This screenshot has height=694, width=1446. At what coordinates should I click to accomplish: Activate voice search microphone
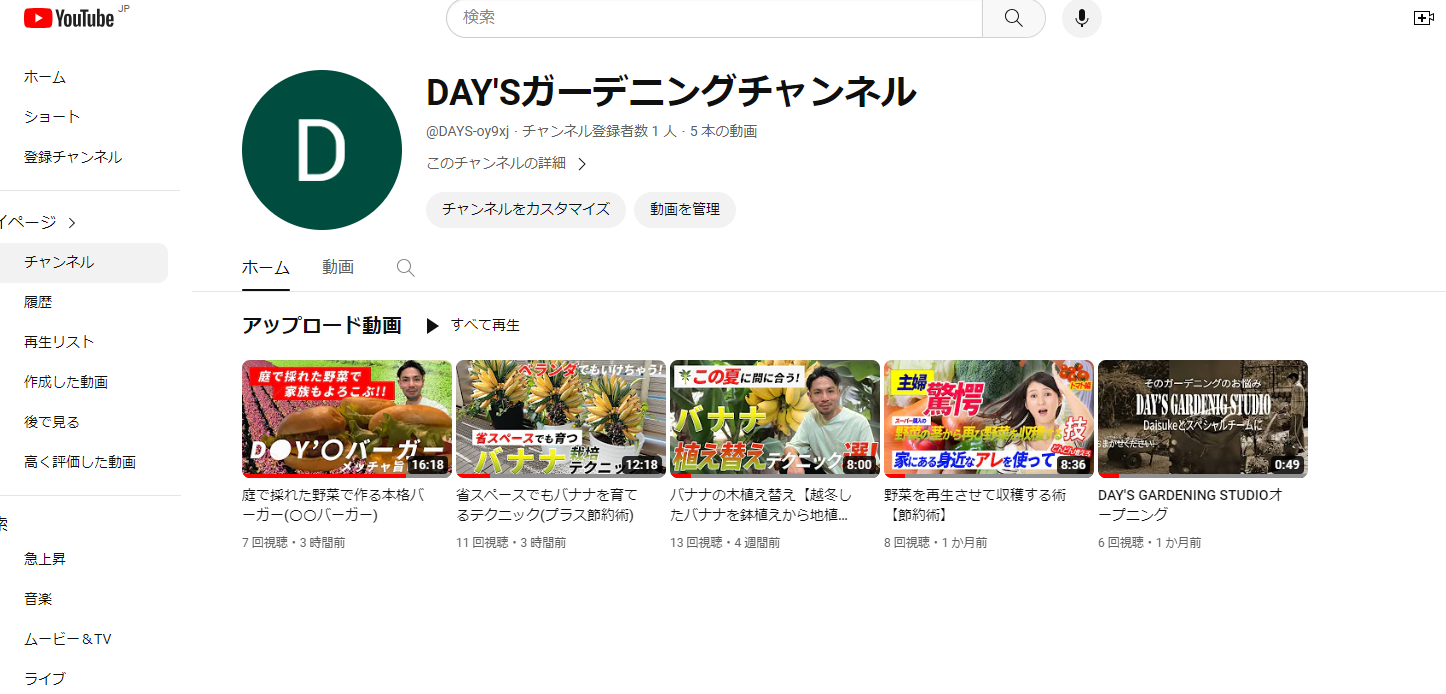[x=1081, y=18]
